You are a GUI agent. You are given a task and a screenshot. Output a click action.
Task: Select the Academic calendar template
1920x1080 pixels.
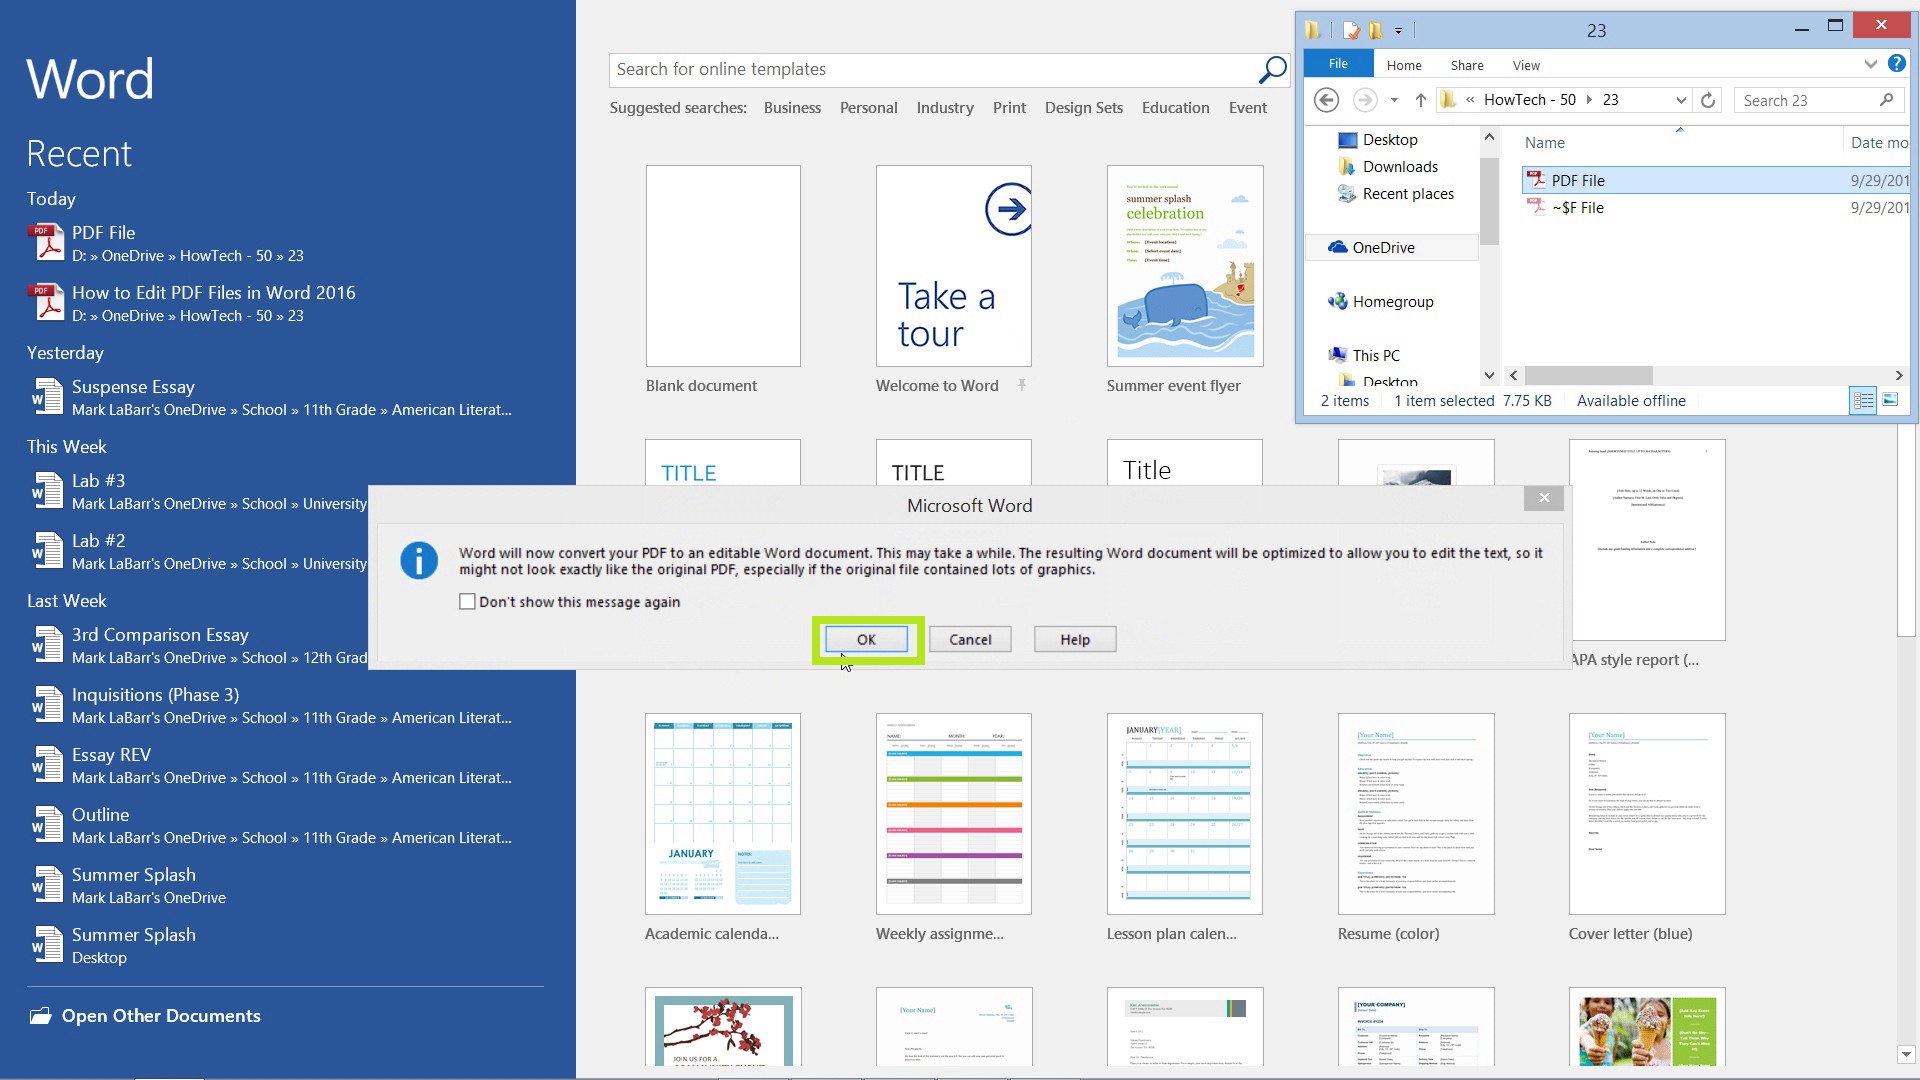pyautogui.click(x=723, y=814)
